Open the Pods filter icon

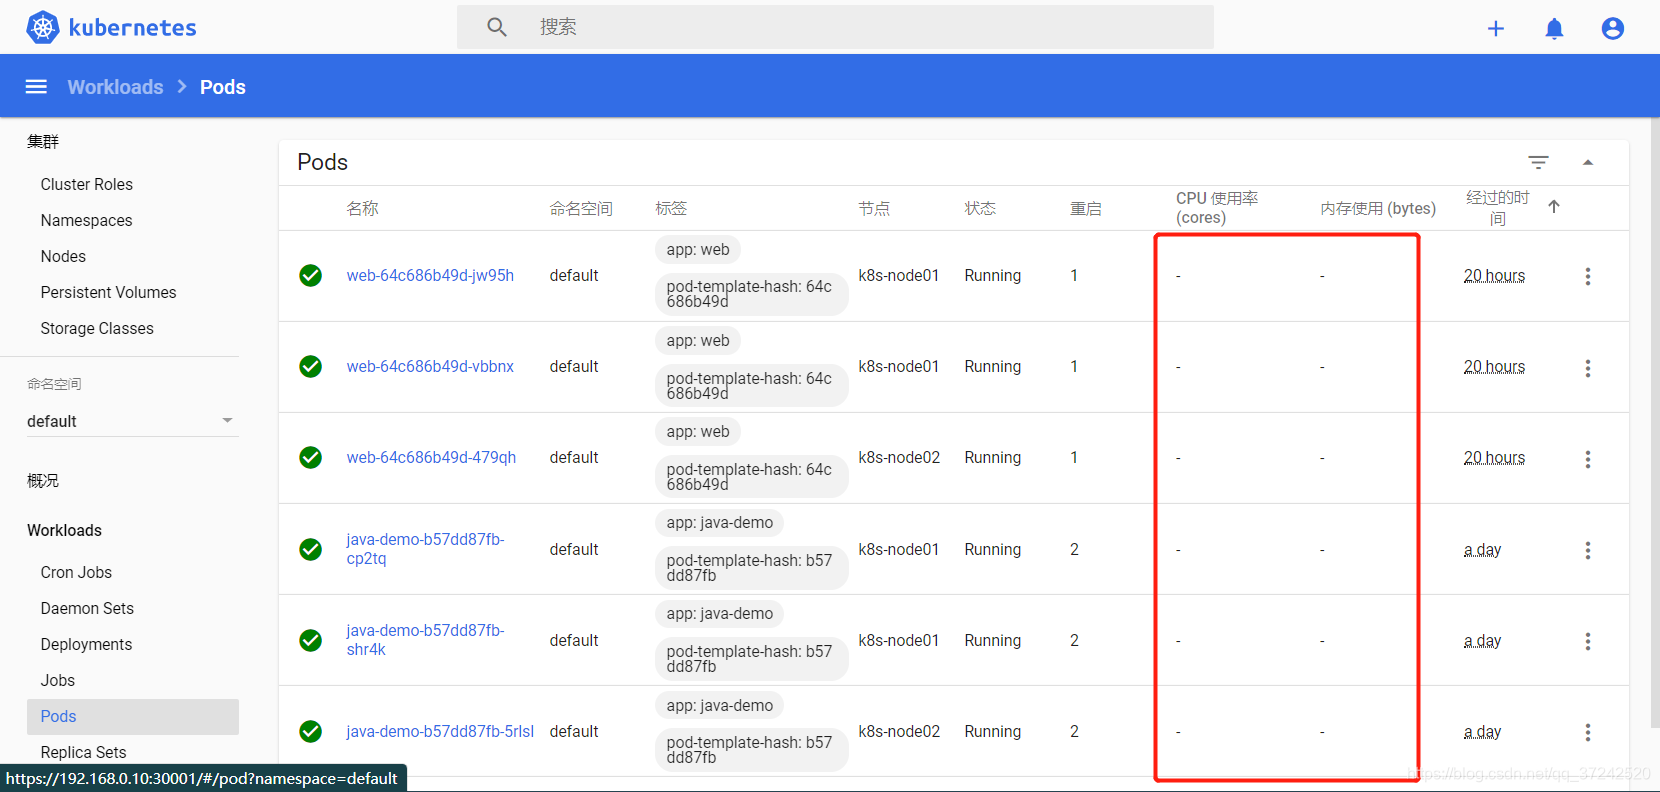pyautogui.click(x=1538, y=162)
